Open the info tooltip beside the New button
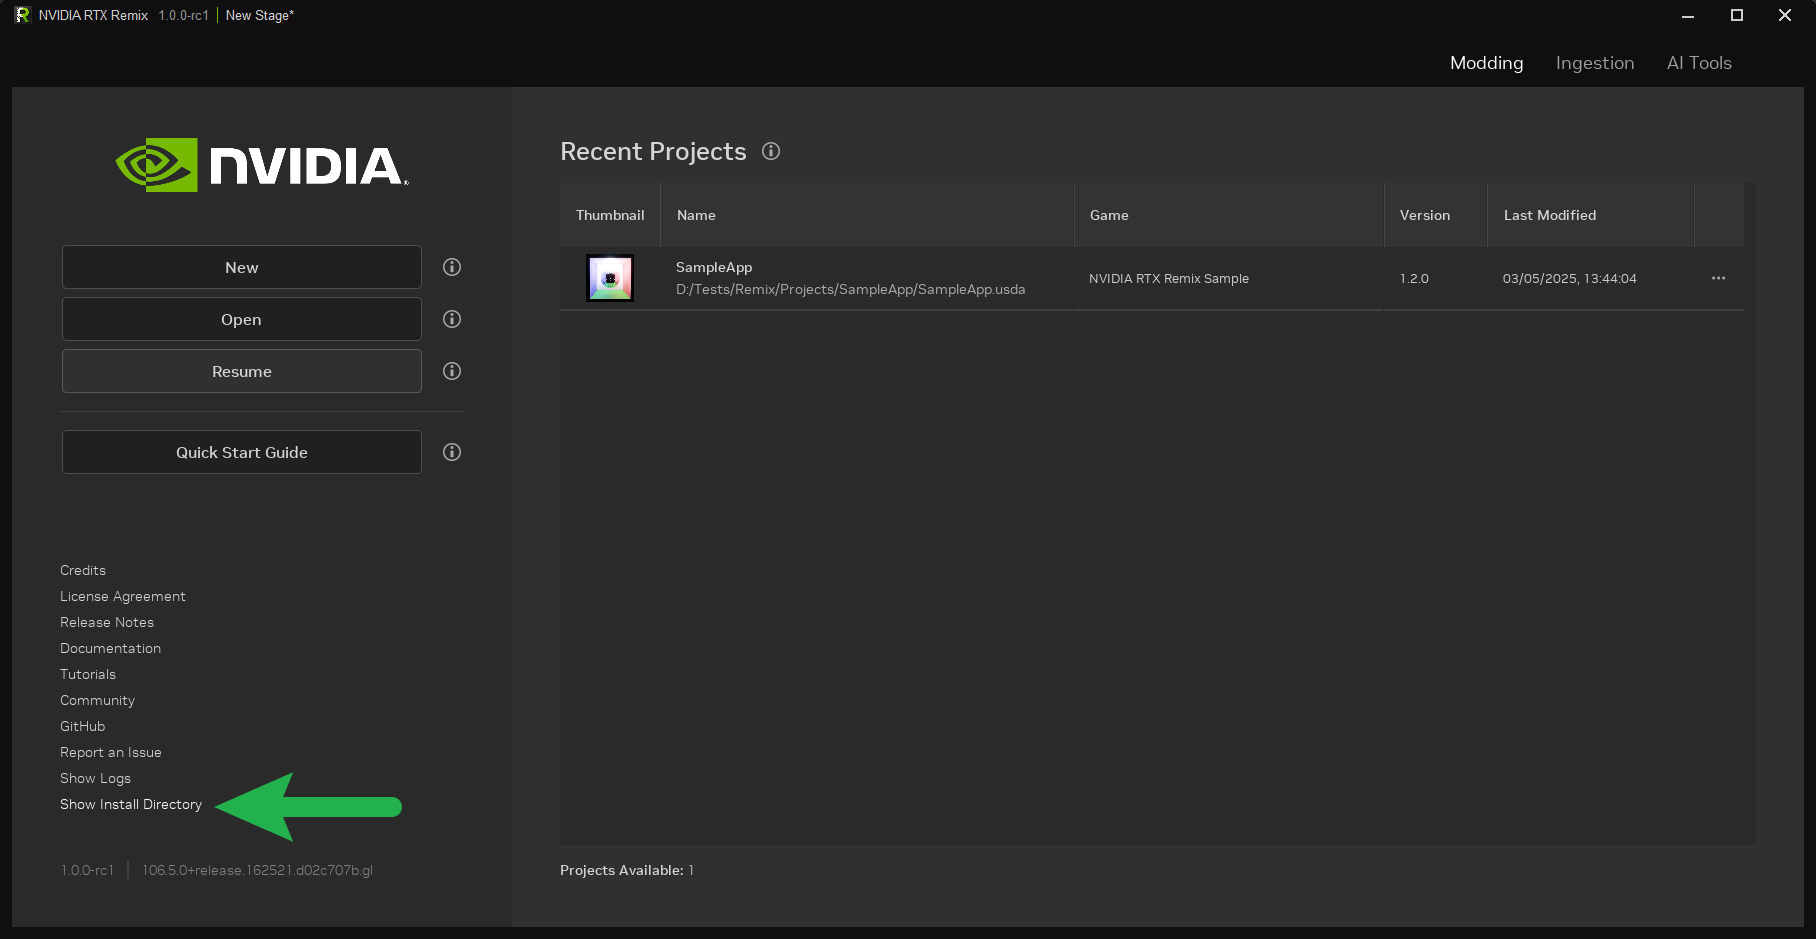This screenshot has width=1816, height=939. [x=451, y=267]
